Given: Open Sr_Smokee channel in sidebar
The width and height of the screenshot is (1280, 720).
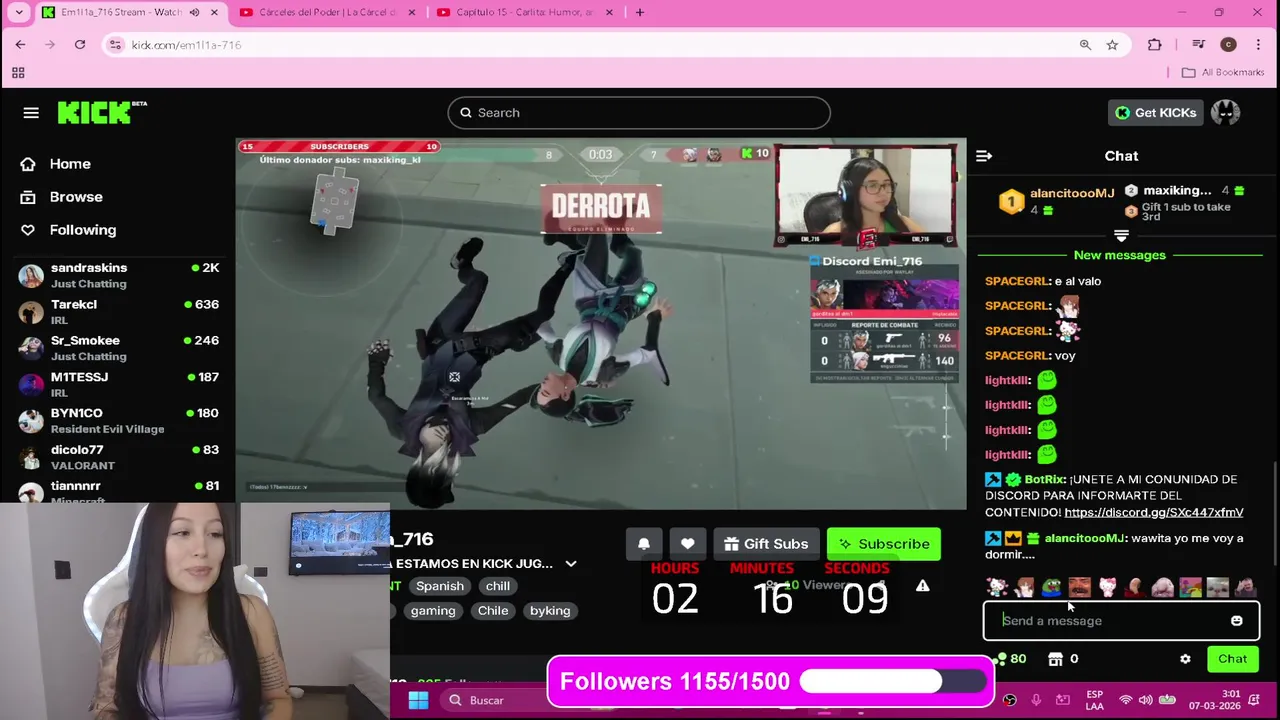Looking at the screenshot, I should (x=118, y=348).
